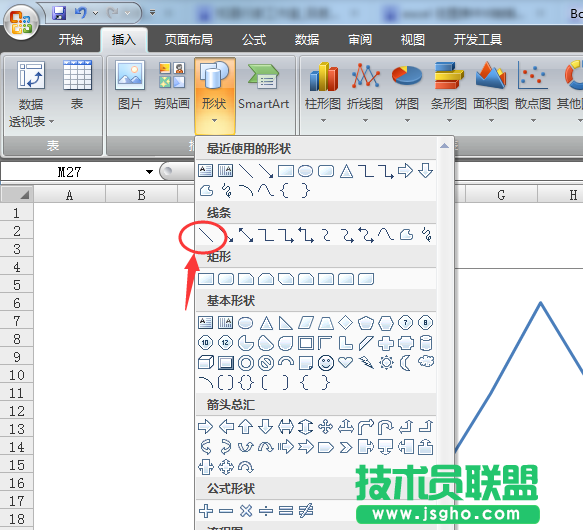Pick down arrow in 最近使用的形状
583x530 pixels.
click(x=426, y=170)
